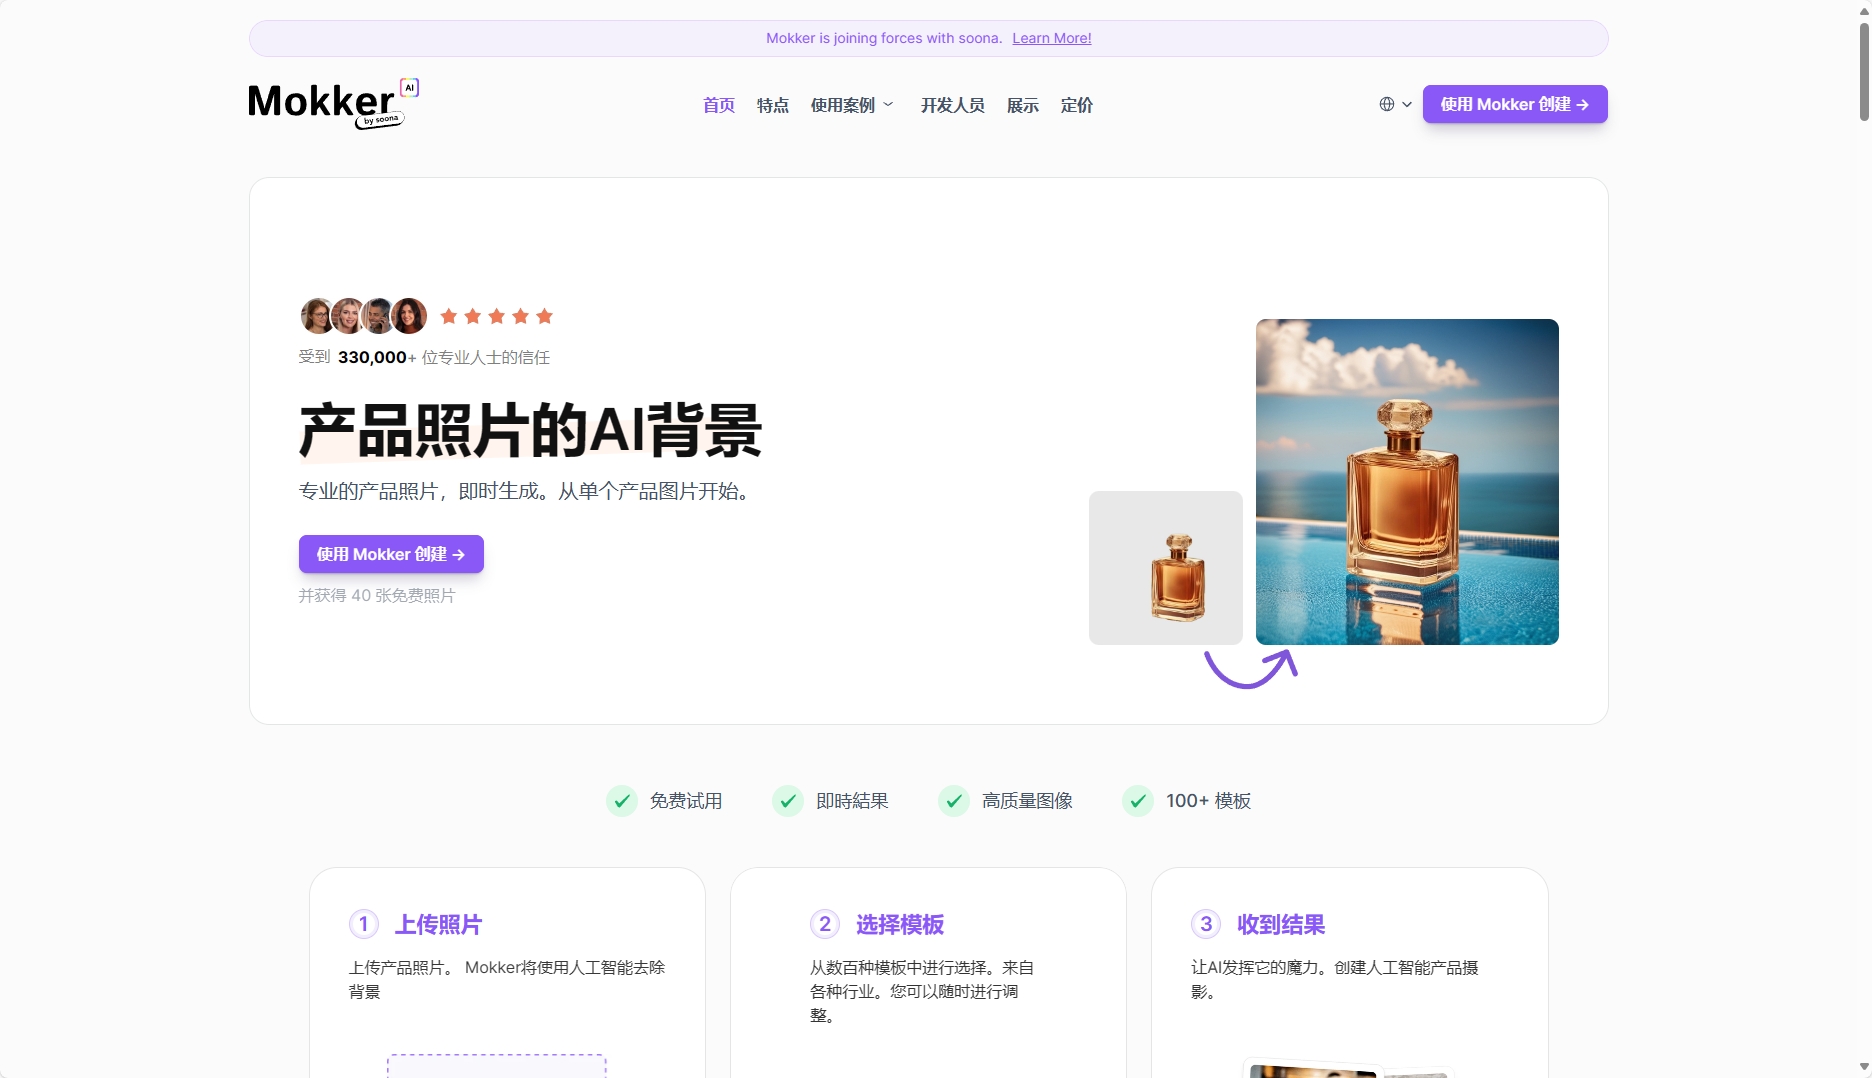Click the perfume bottle pool scene image
Screen dimensions: 1872x1078
click(x=1407, y=482)
